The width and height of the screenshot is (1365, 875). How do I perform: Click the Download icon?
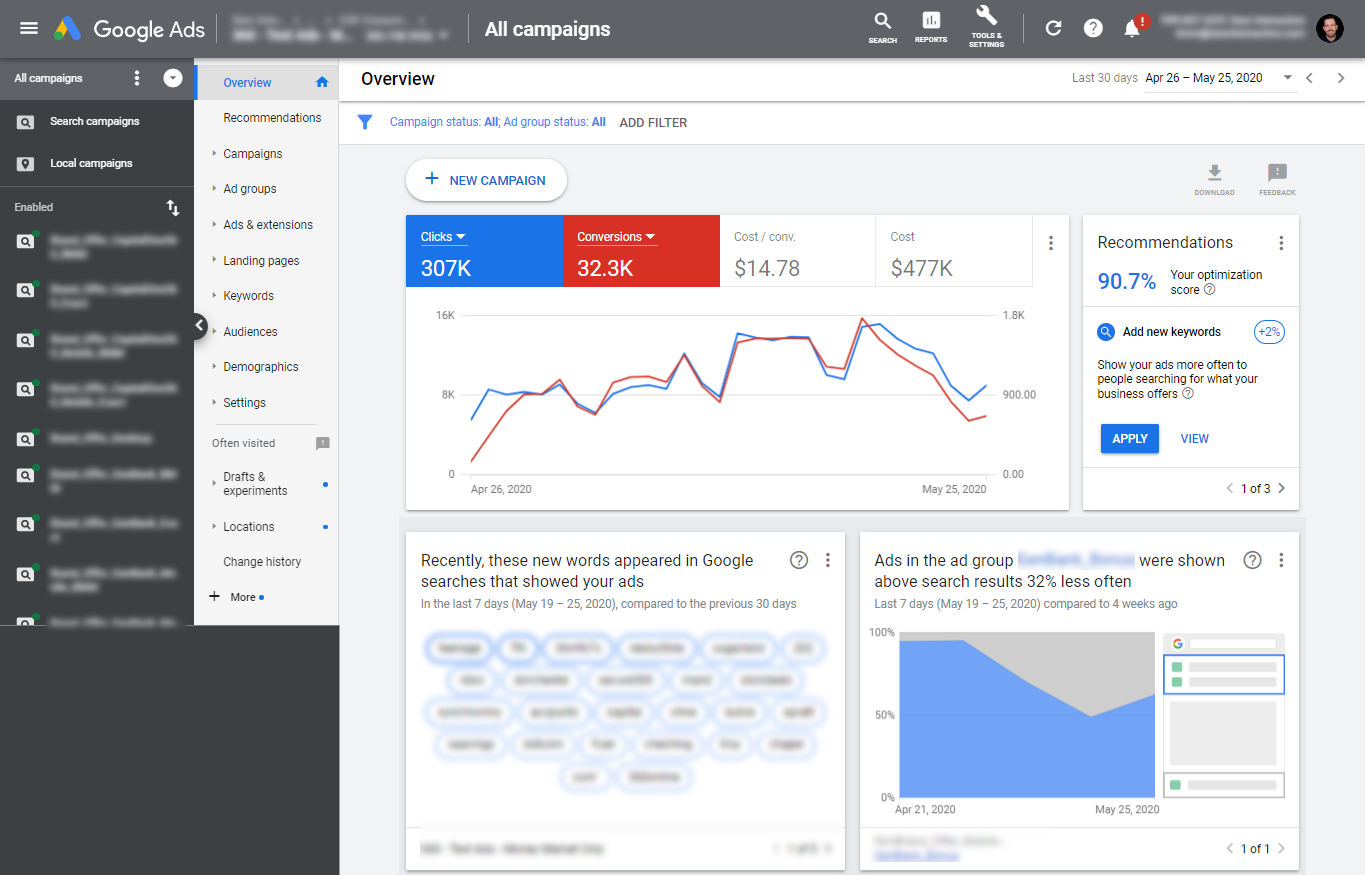tap(1214, 174)
